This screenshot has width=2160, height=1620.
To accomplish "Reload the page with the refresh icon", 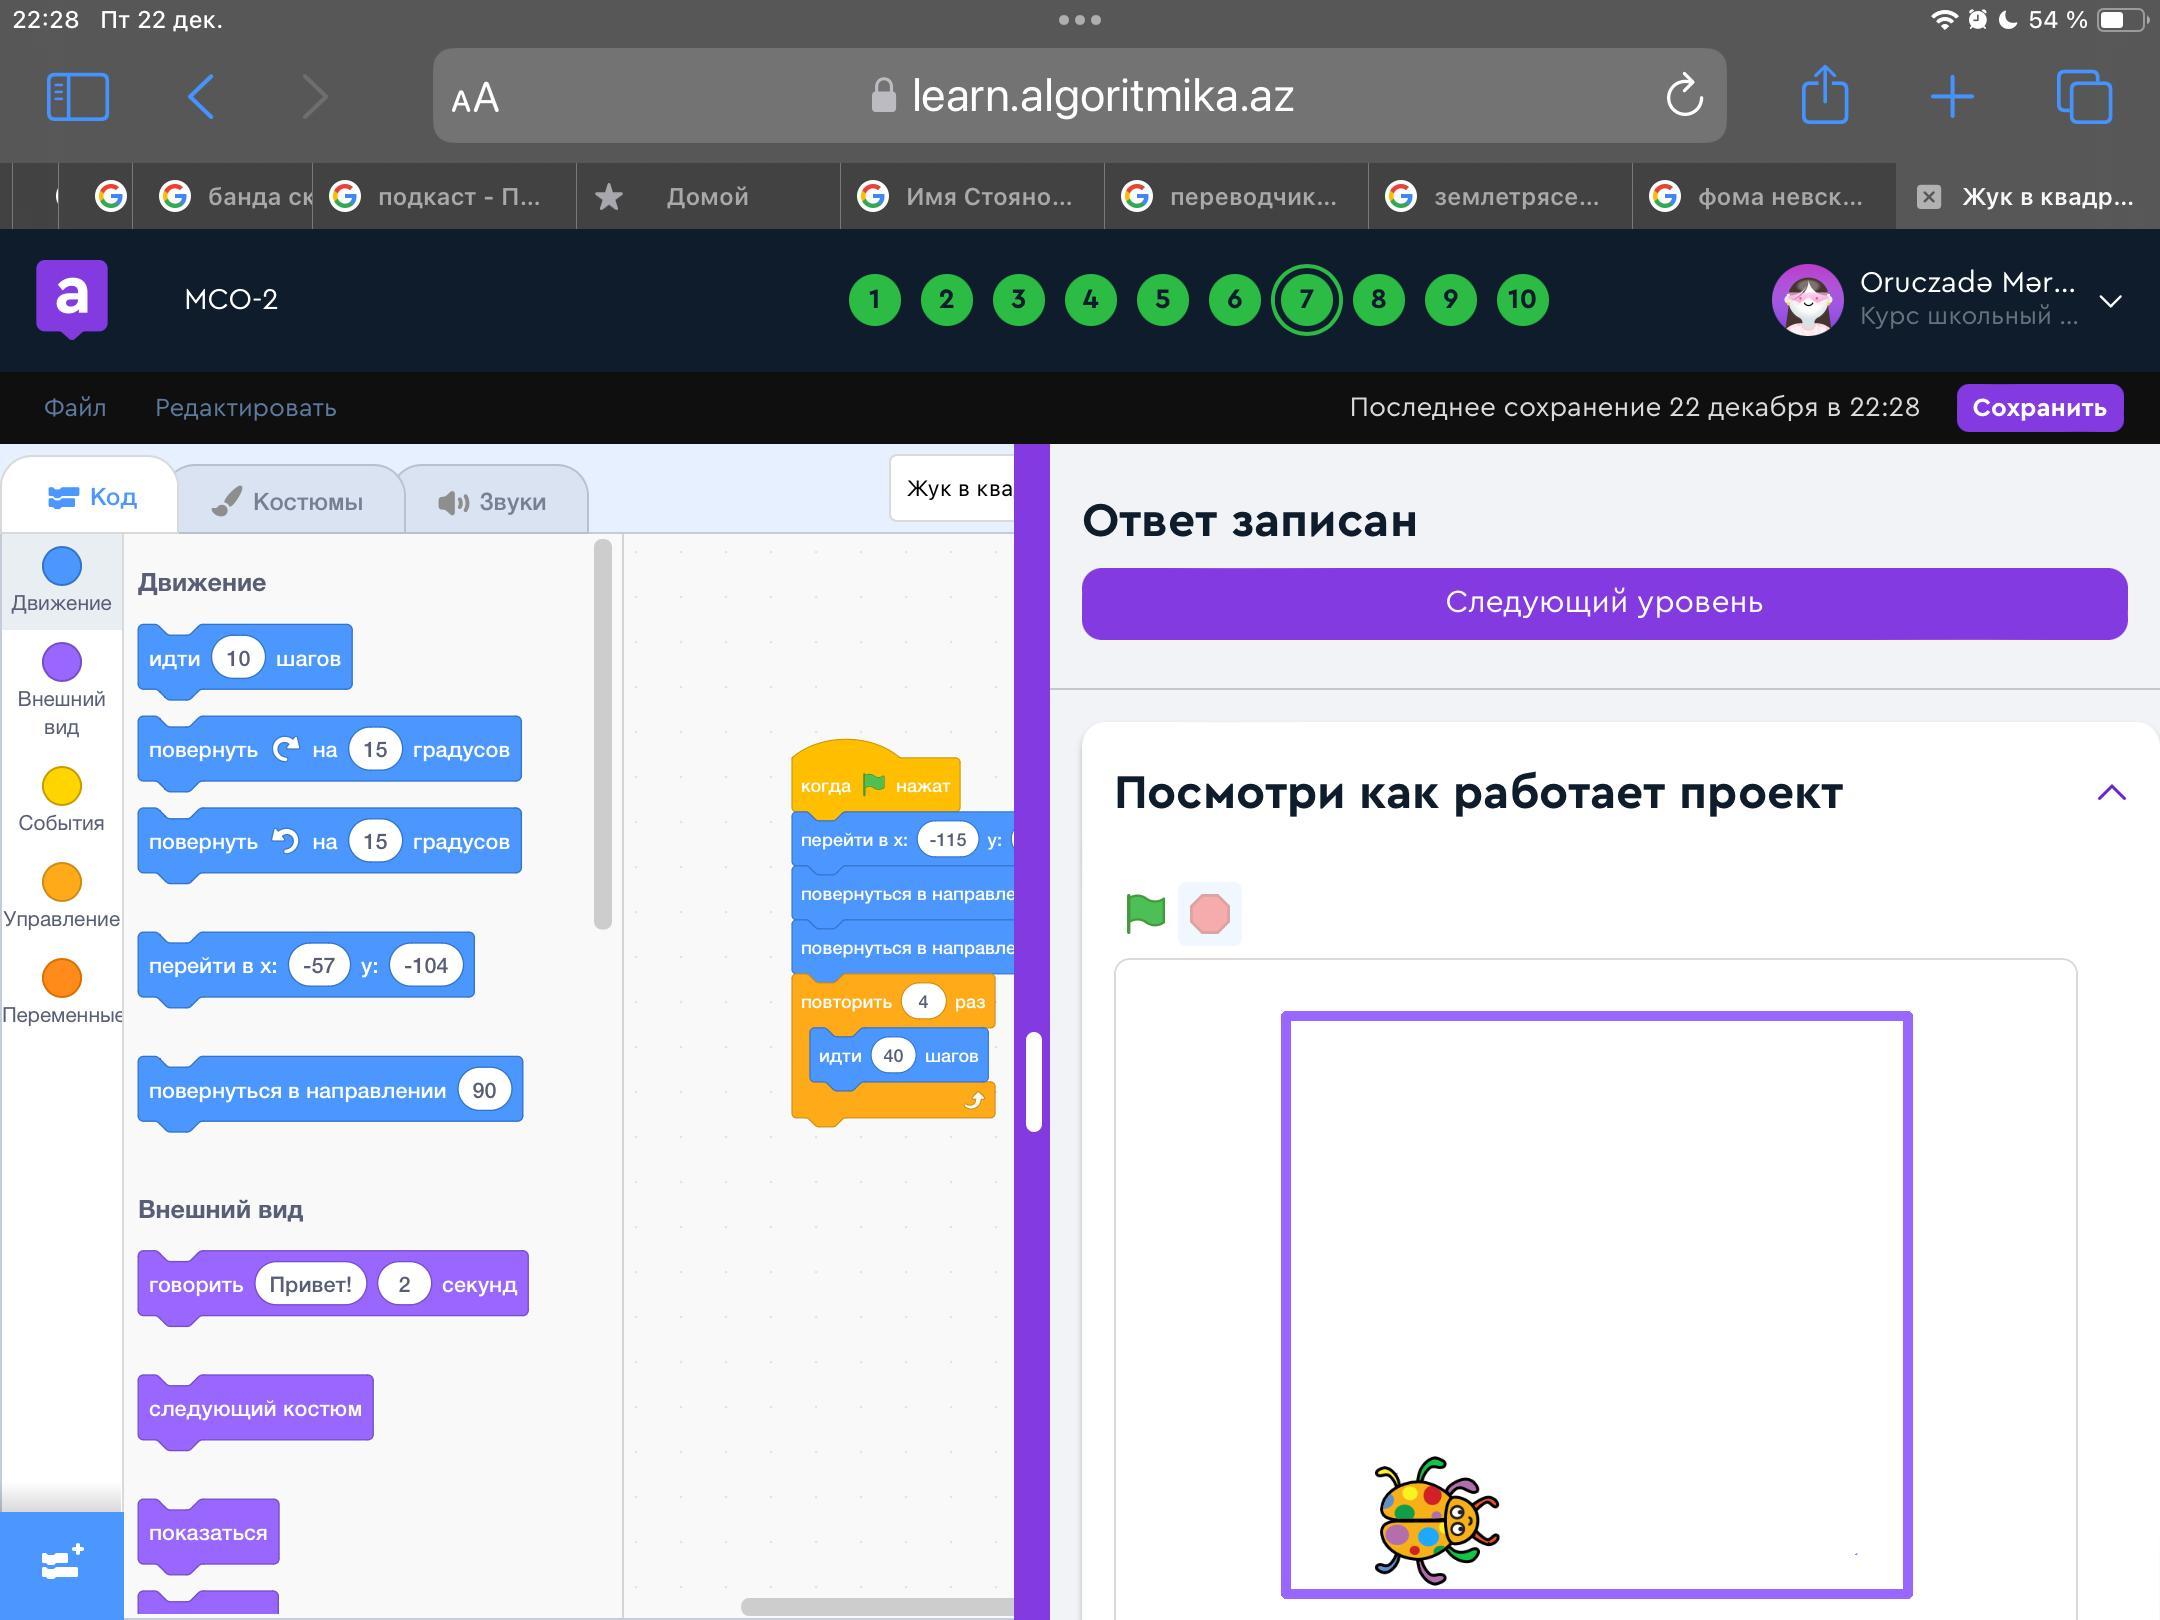I will (x=1684, y=96).
